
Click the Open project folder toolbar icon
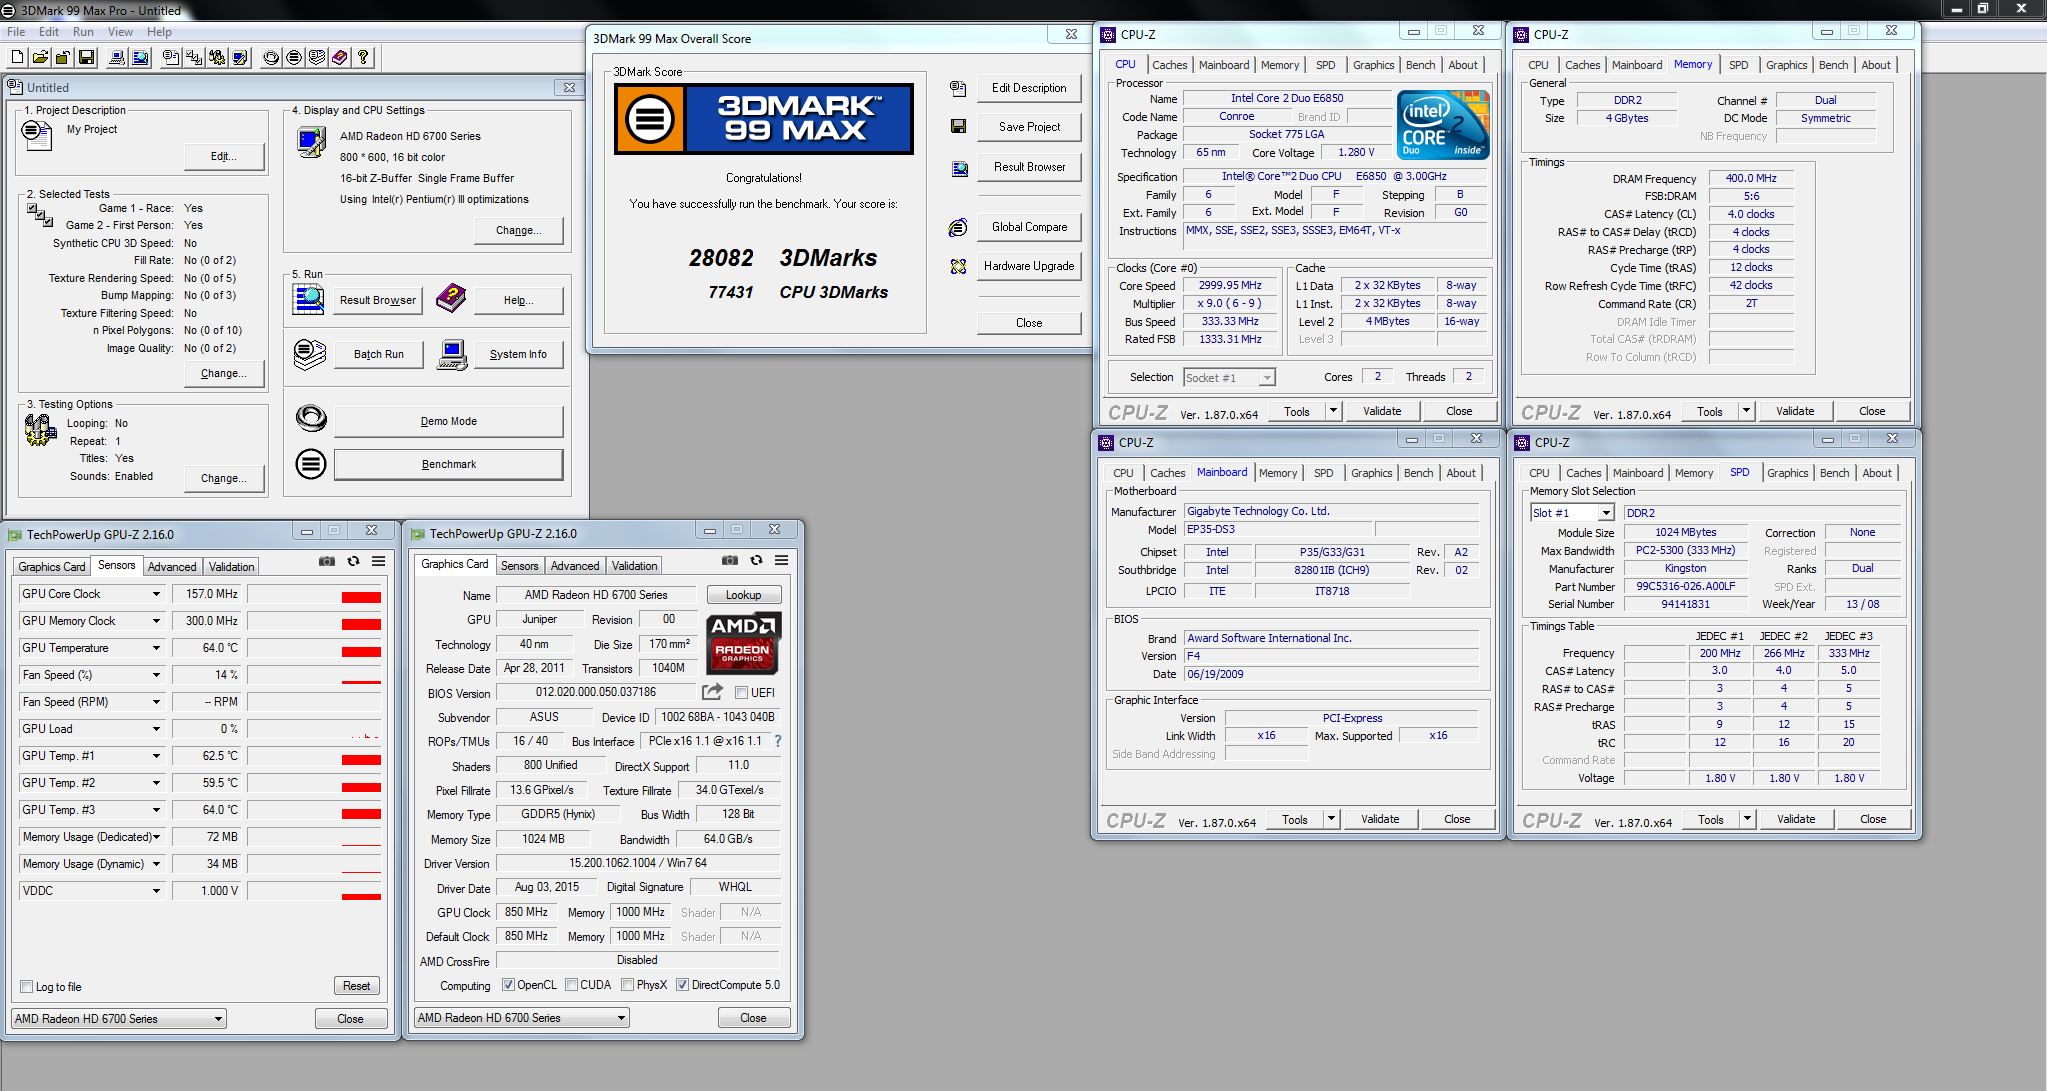[40, 57]
